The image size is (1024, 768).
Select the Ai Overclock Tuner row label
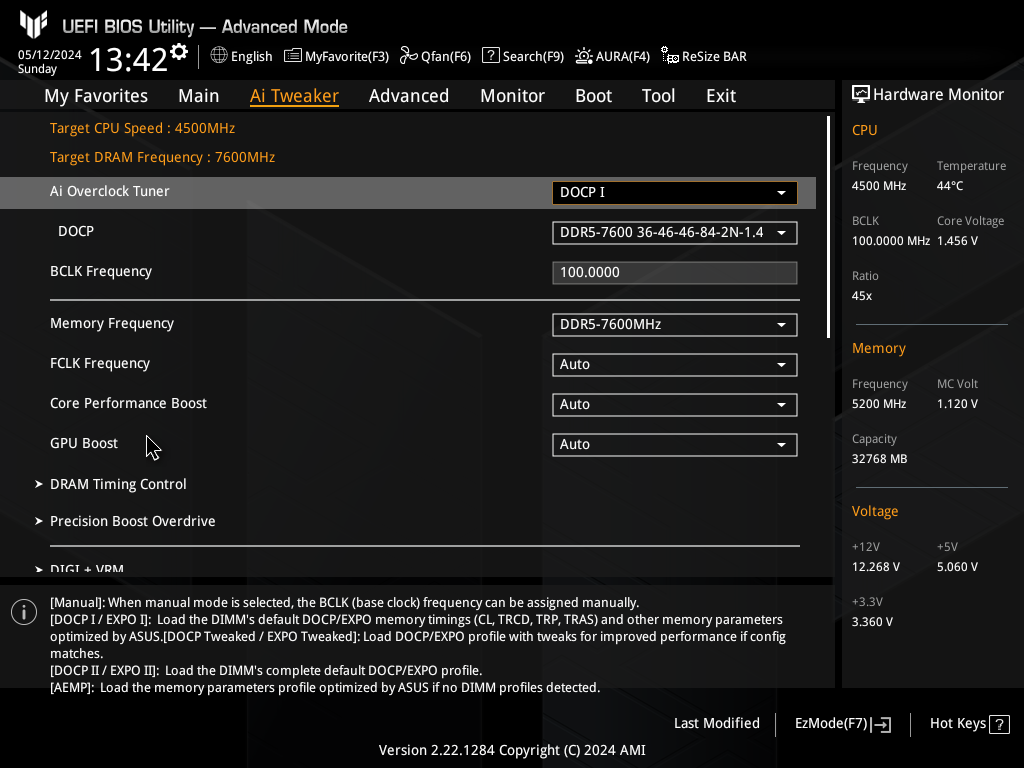tap(110, 191)
